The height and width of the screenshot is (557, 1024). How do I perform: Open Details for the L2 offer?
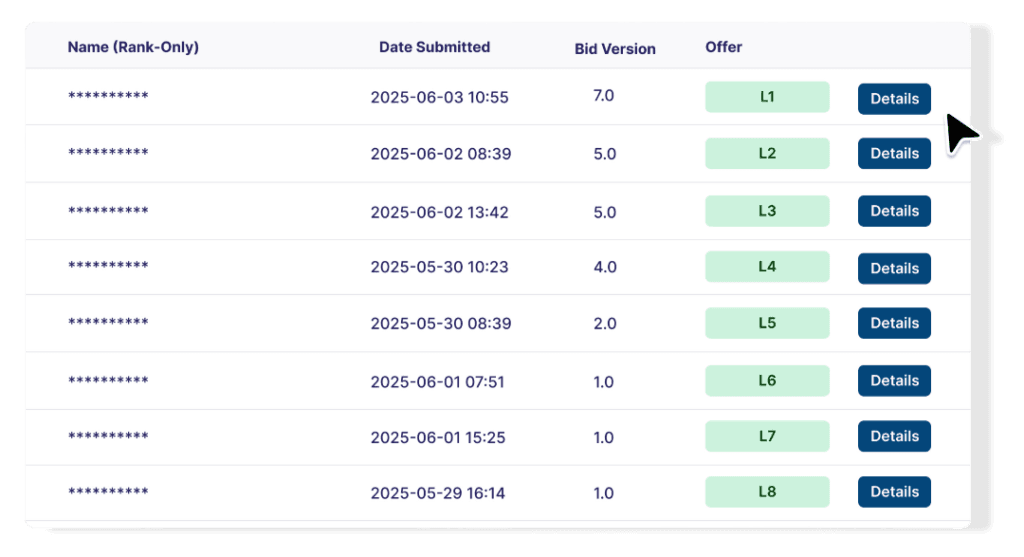[x=894, y=153]
